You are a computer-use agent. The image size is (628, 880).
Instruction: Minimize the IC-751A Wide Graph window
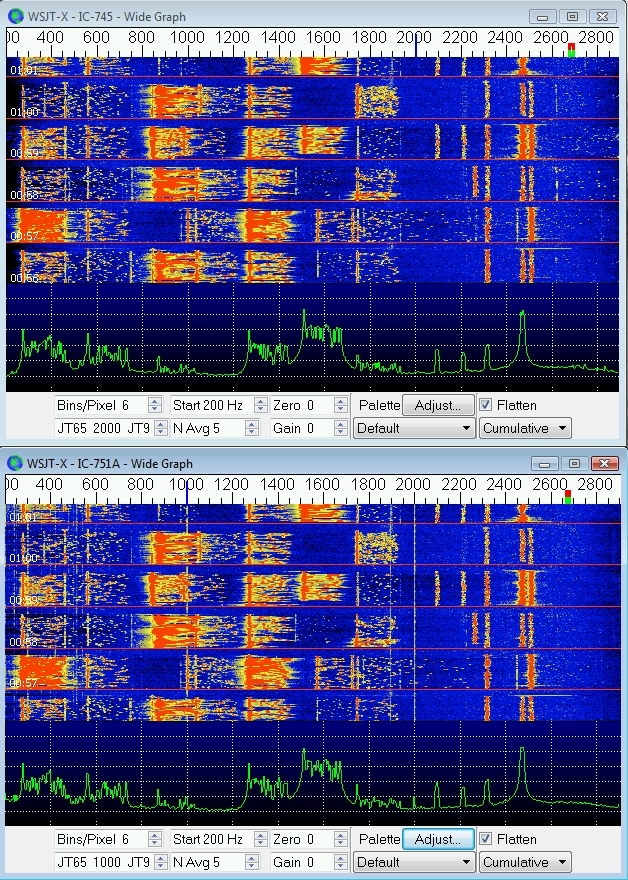click(543, 463)
